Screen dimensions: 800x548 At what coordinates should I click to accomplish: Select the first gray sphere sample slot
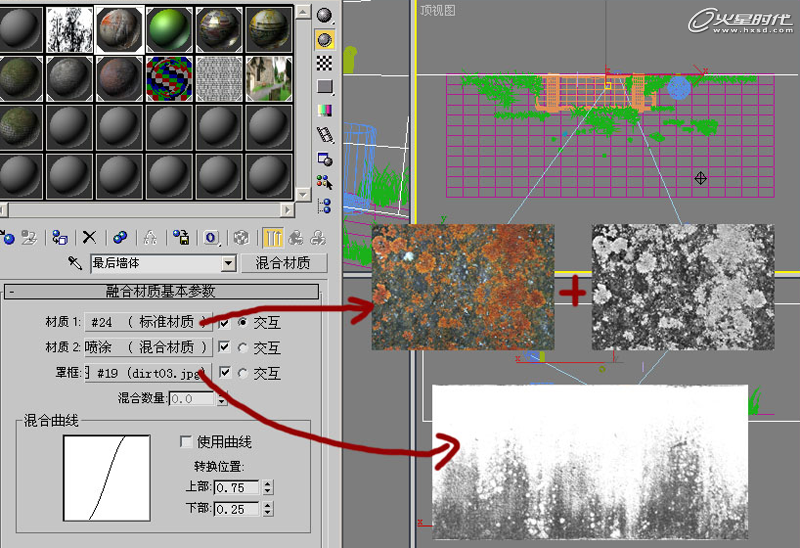pyautogui.click(x=20, y=30)
